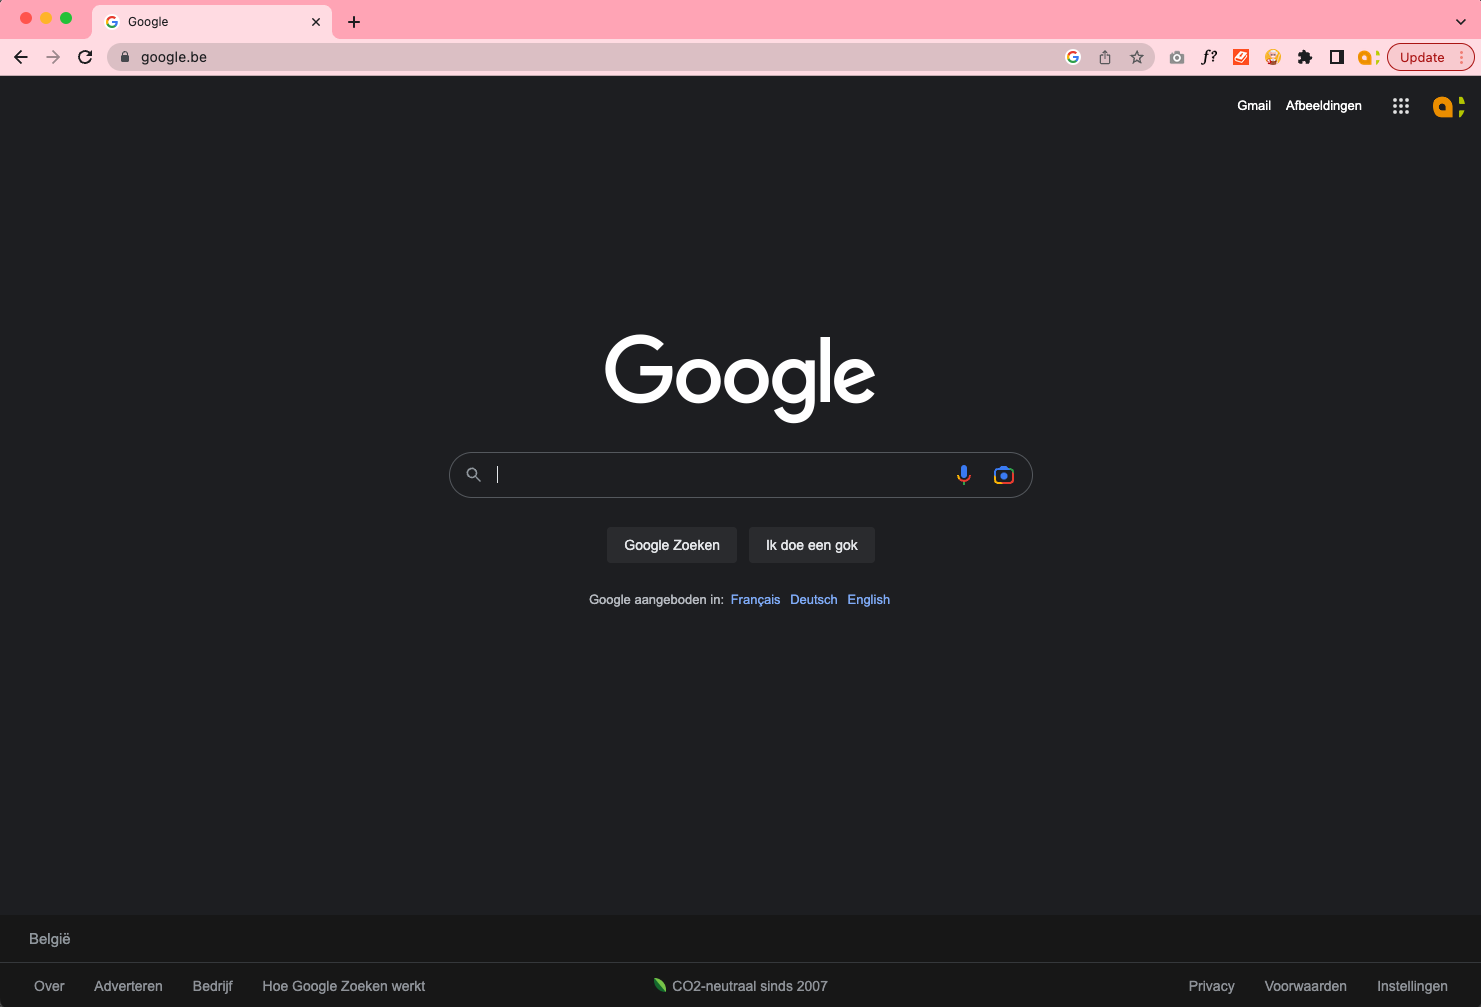Start voice search with the microphone icon

click(963, 475)
